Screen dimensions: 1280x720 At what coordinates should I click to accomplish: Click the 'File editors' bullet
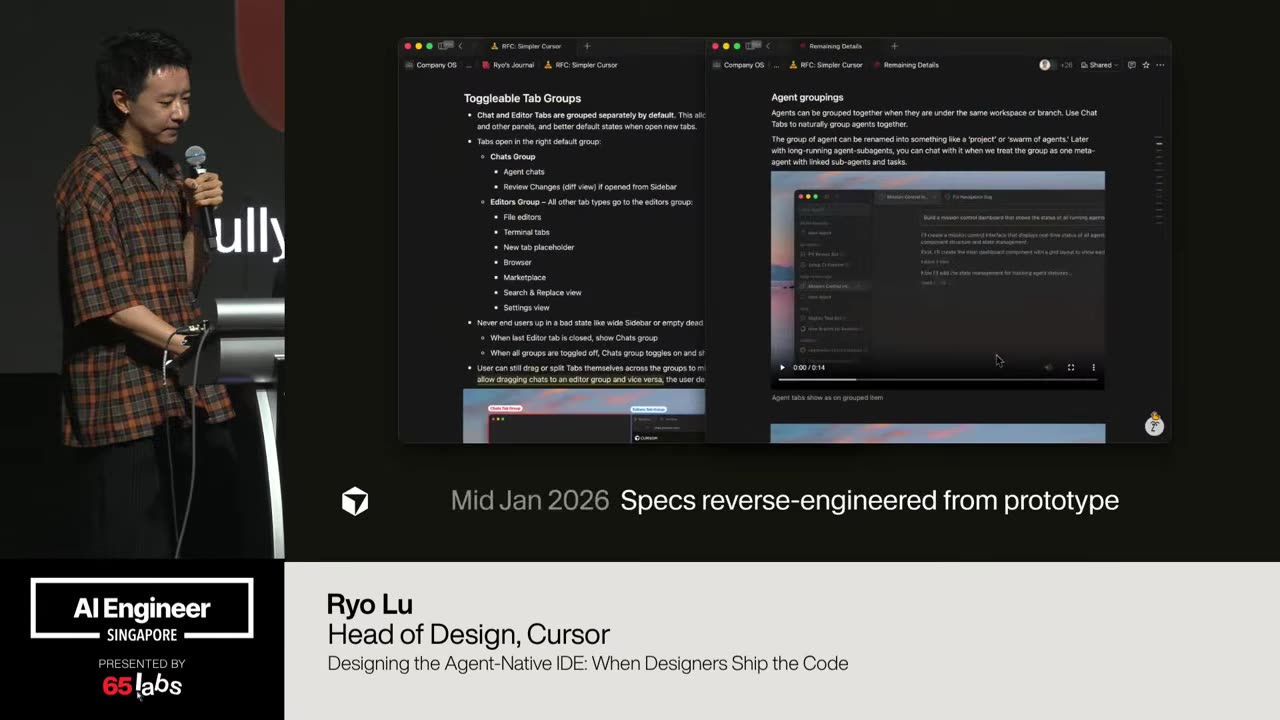coord(522,217)
